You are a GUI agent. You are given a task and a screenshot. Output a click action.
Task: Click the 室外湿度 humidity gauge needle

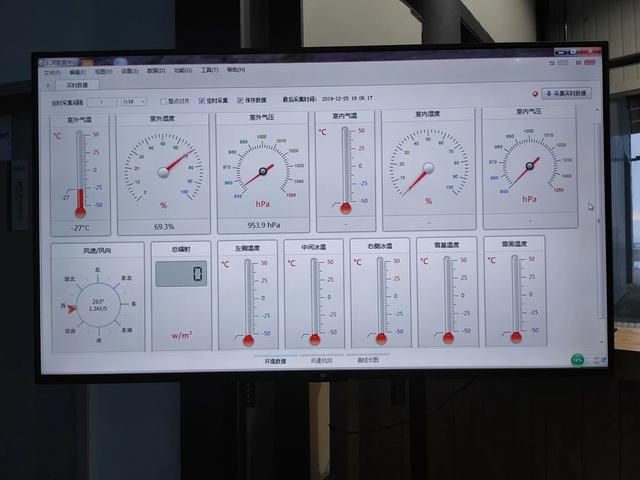tap(178, 162)
